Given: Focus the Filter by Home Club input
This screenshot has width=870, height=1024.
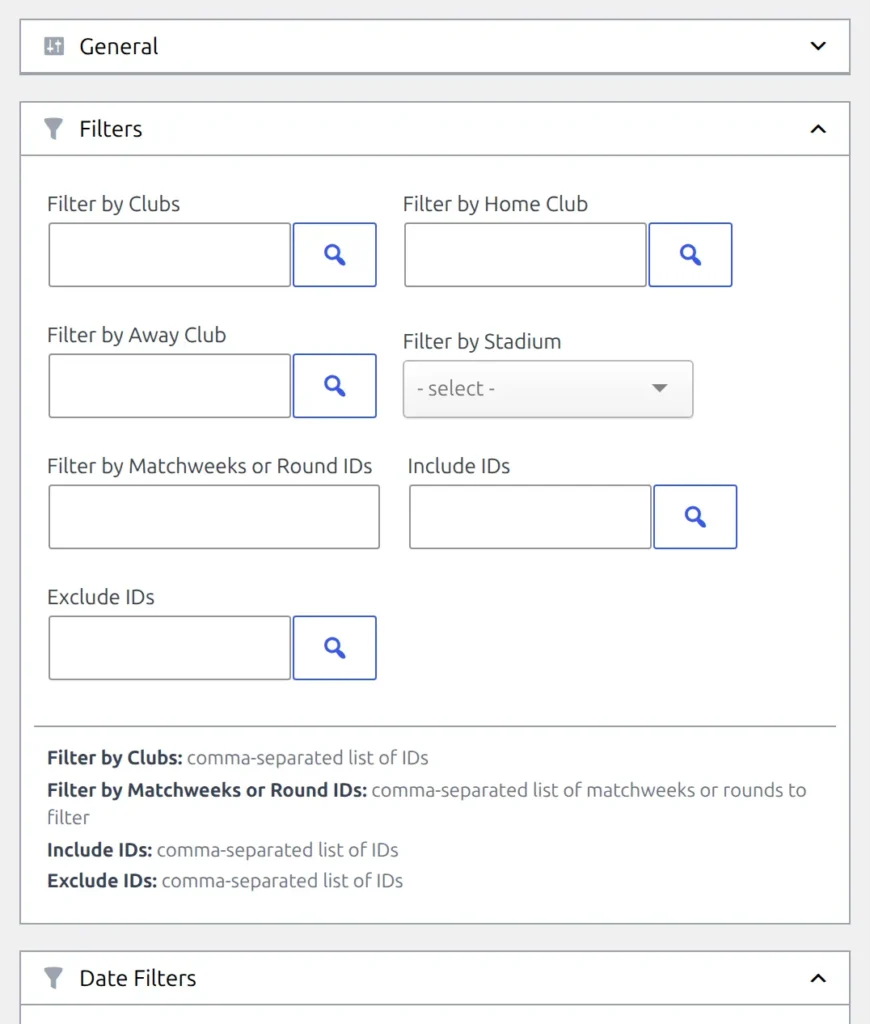Looking at the screenshot, I should click(x=525, y=255).
